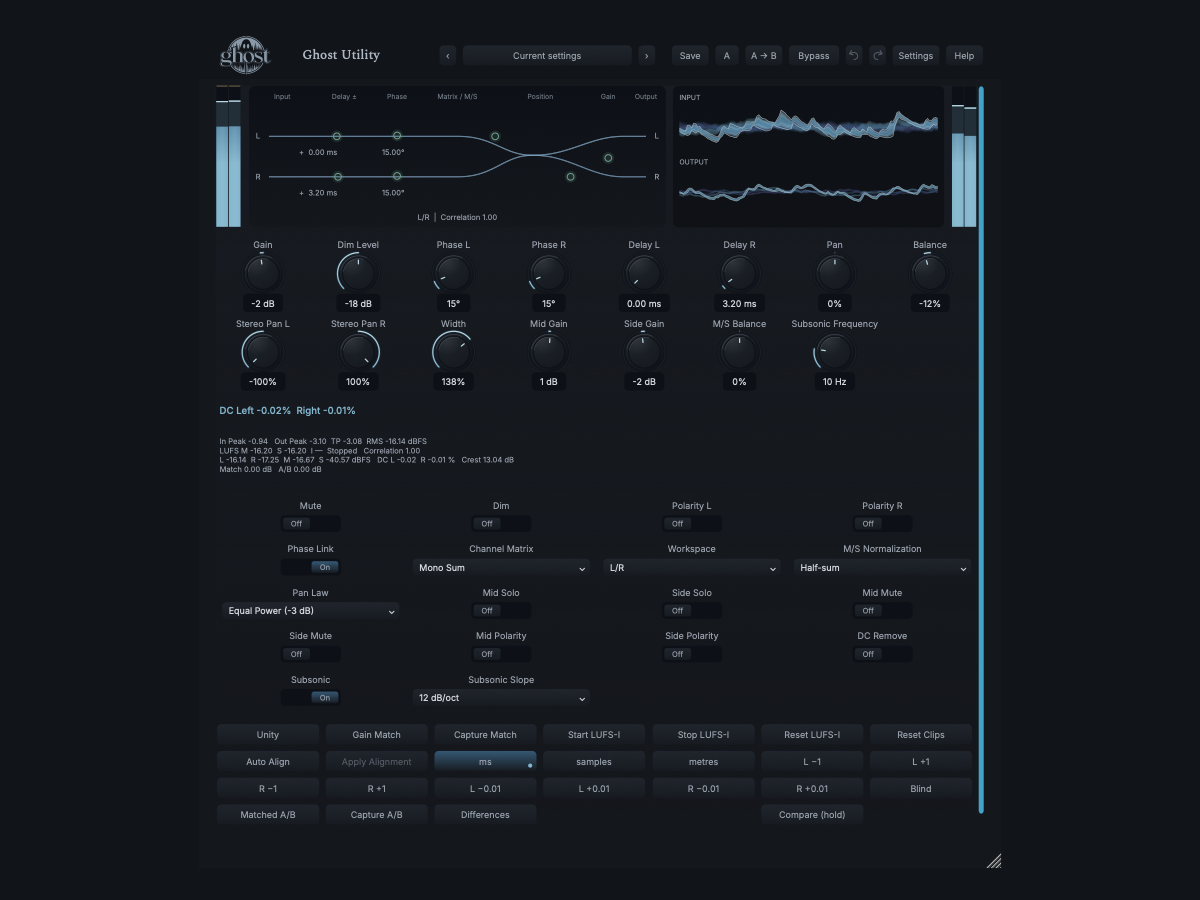Click the vertical scrollbar on right edge
Image resolution: width=1200 pixels, height=900 pixels.
[981, 449]
